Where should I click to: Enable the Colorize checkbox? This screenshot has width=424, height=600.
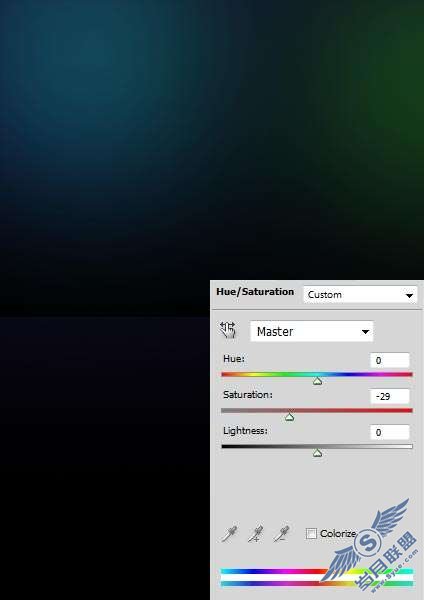[311, 533]
